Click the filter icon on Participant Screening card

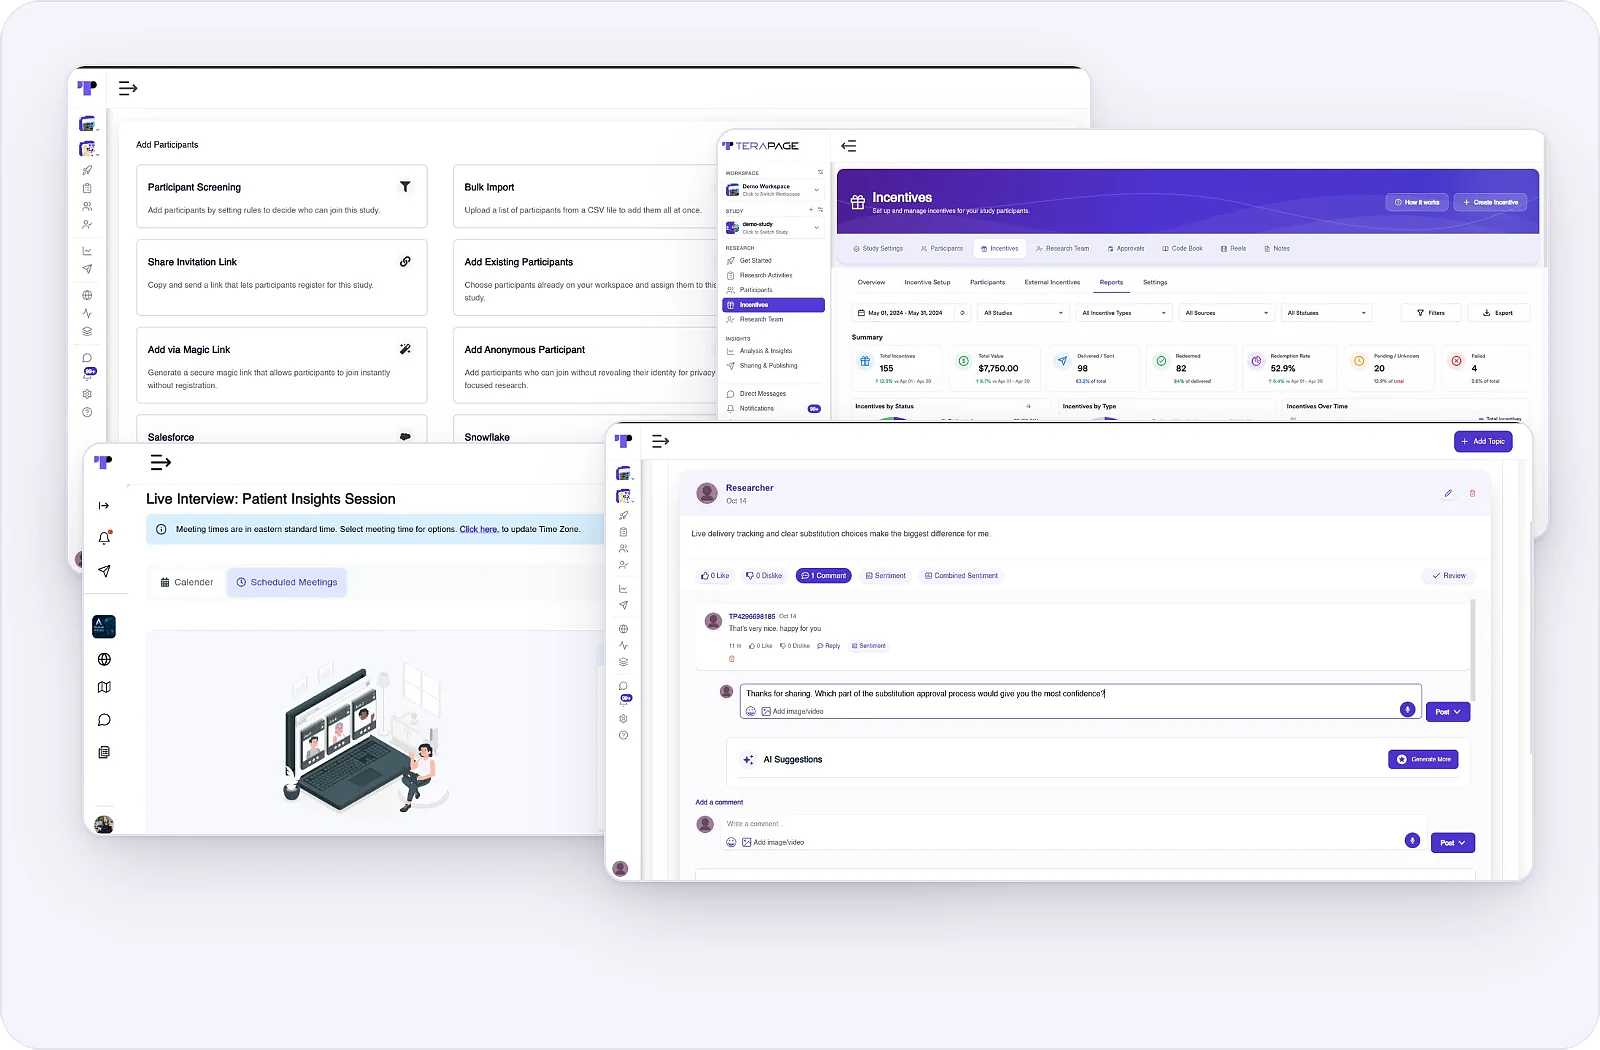(x=405, y=186)
